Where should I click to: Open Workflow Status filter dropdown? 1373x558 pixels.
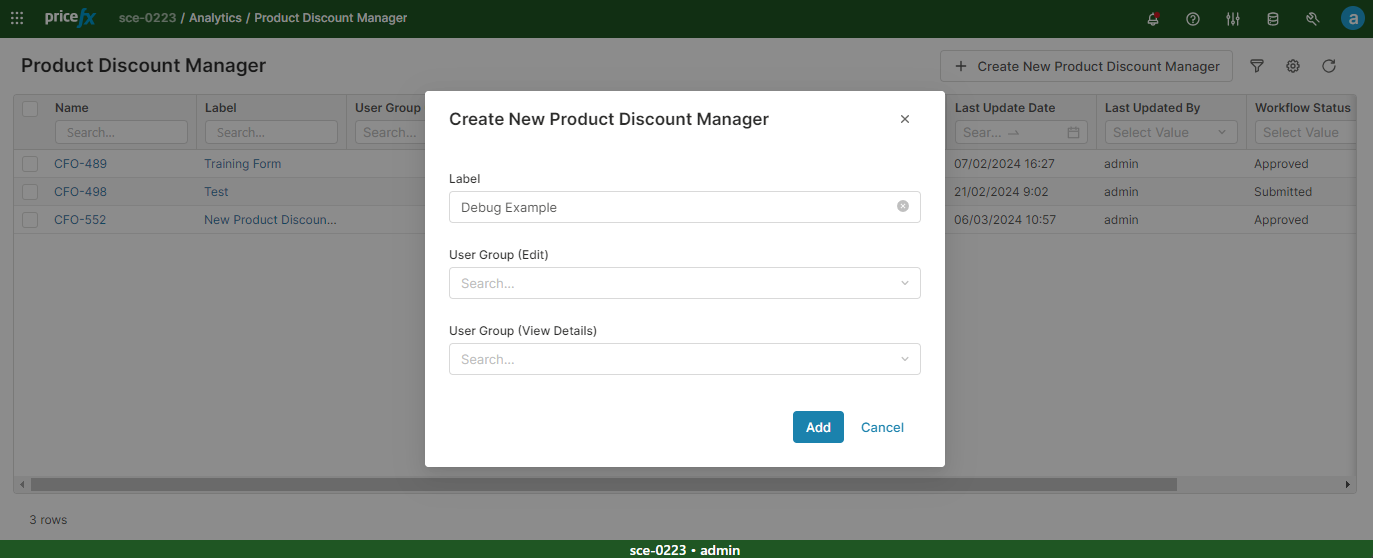[x=1305, y=132]
